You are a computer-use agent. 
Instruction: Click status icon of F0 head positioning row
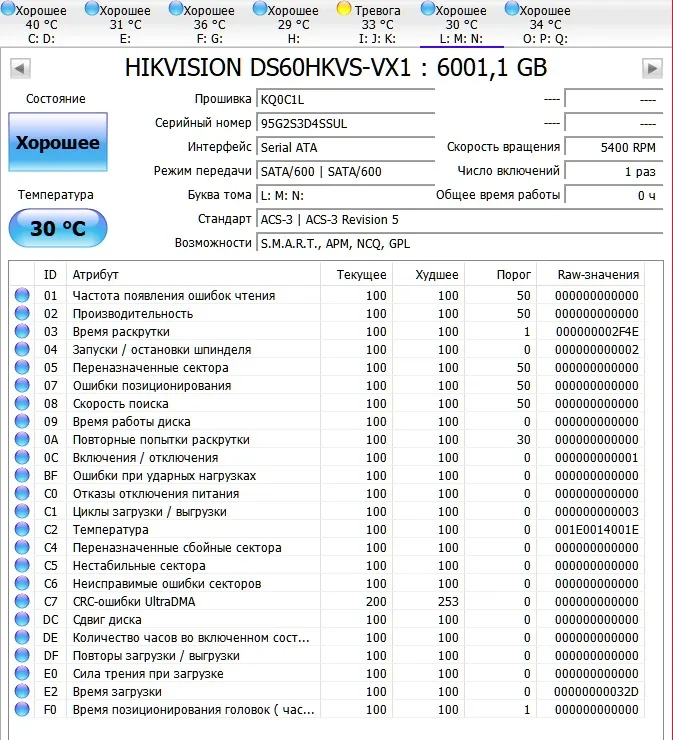click(22, 709)
